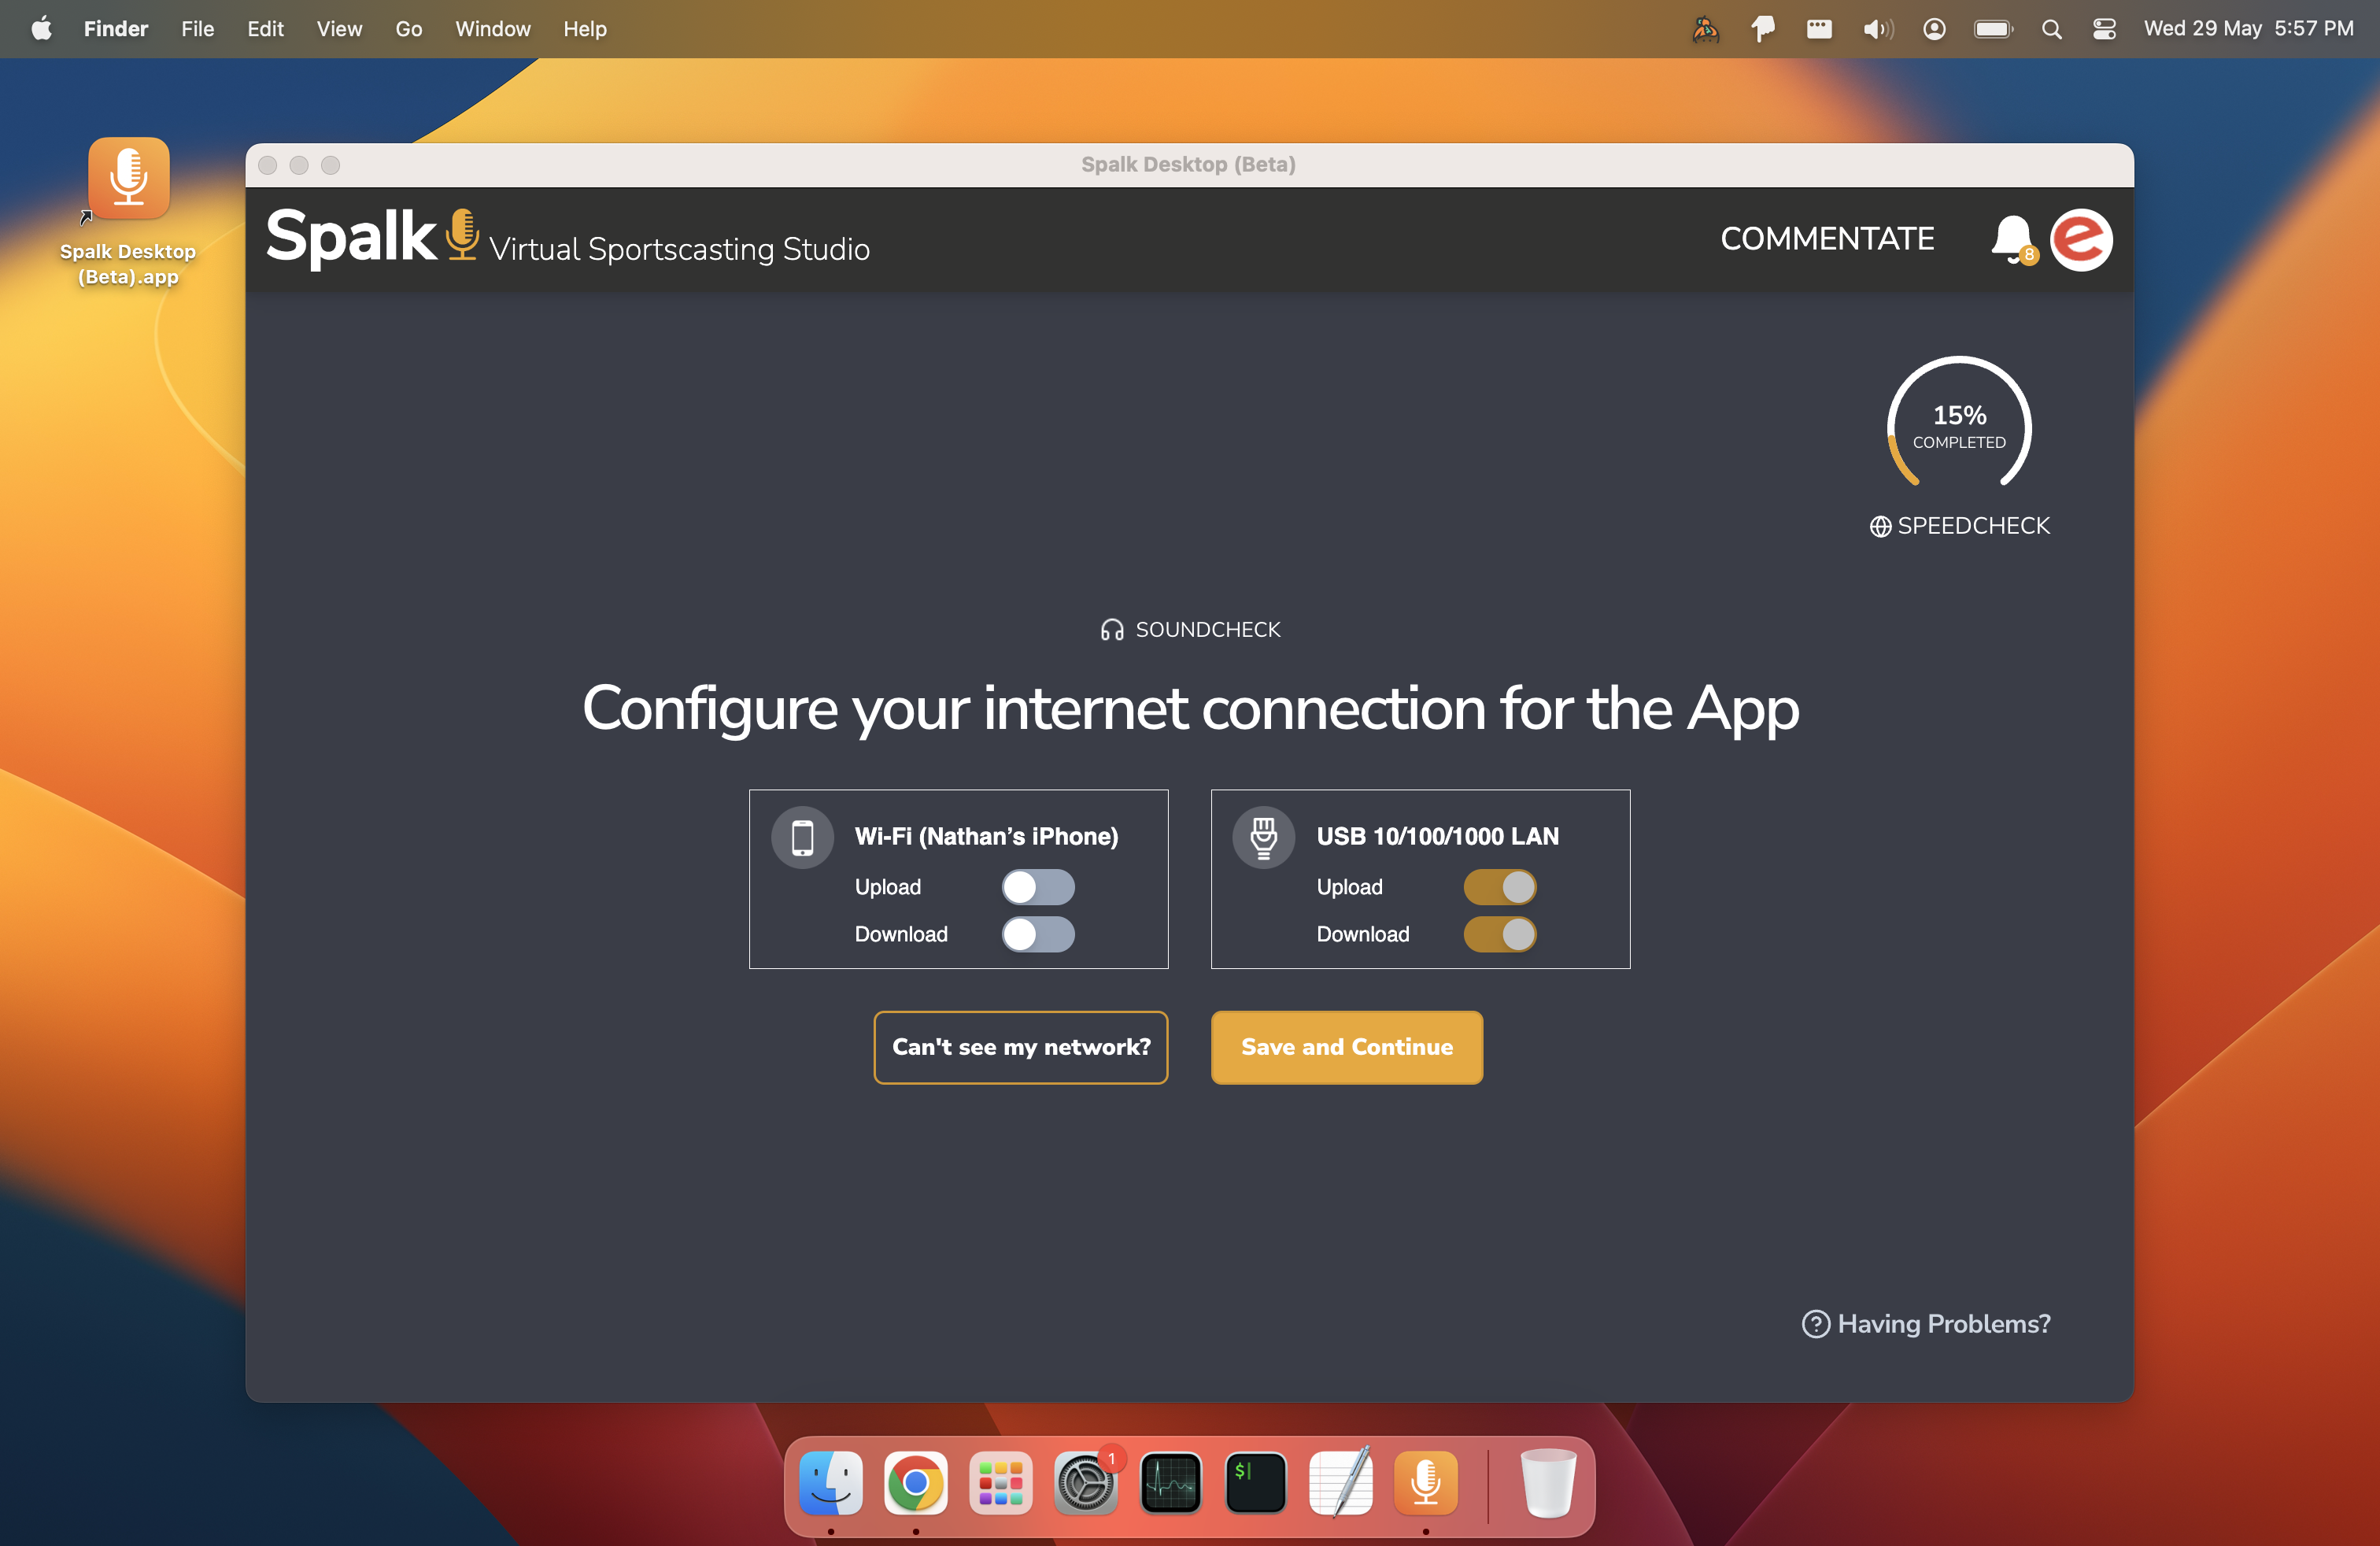The width and height of the screenshot is (2380, 1546).
Task: Click Can't see my network? button
Action: tap(1020, 1047)
